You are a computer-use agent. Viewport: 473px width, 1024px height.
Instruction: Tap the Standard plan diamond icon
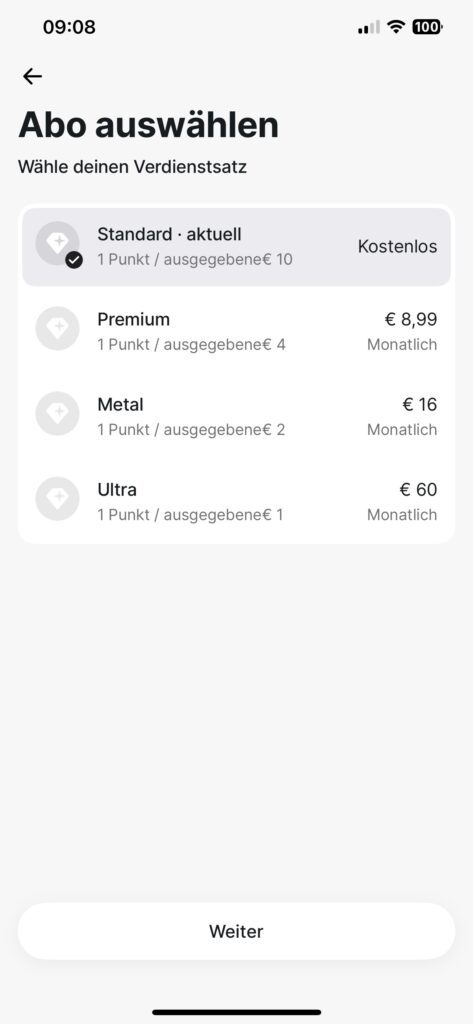tap(57, 244)
